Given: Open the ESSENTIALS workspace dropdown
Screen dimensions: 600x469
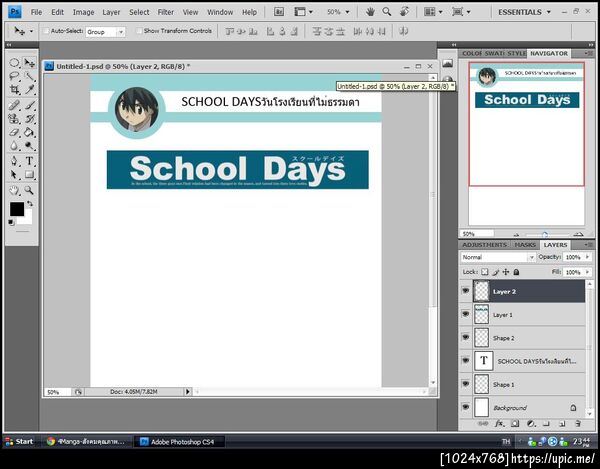Looking at the screenshot, I should click(524, 12).
